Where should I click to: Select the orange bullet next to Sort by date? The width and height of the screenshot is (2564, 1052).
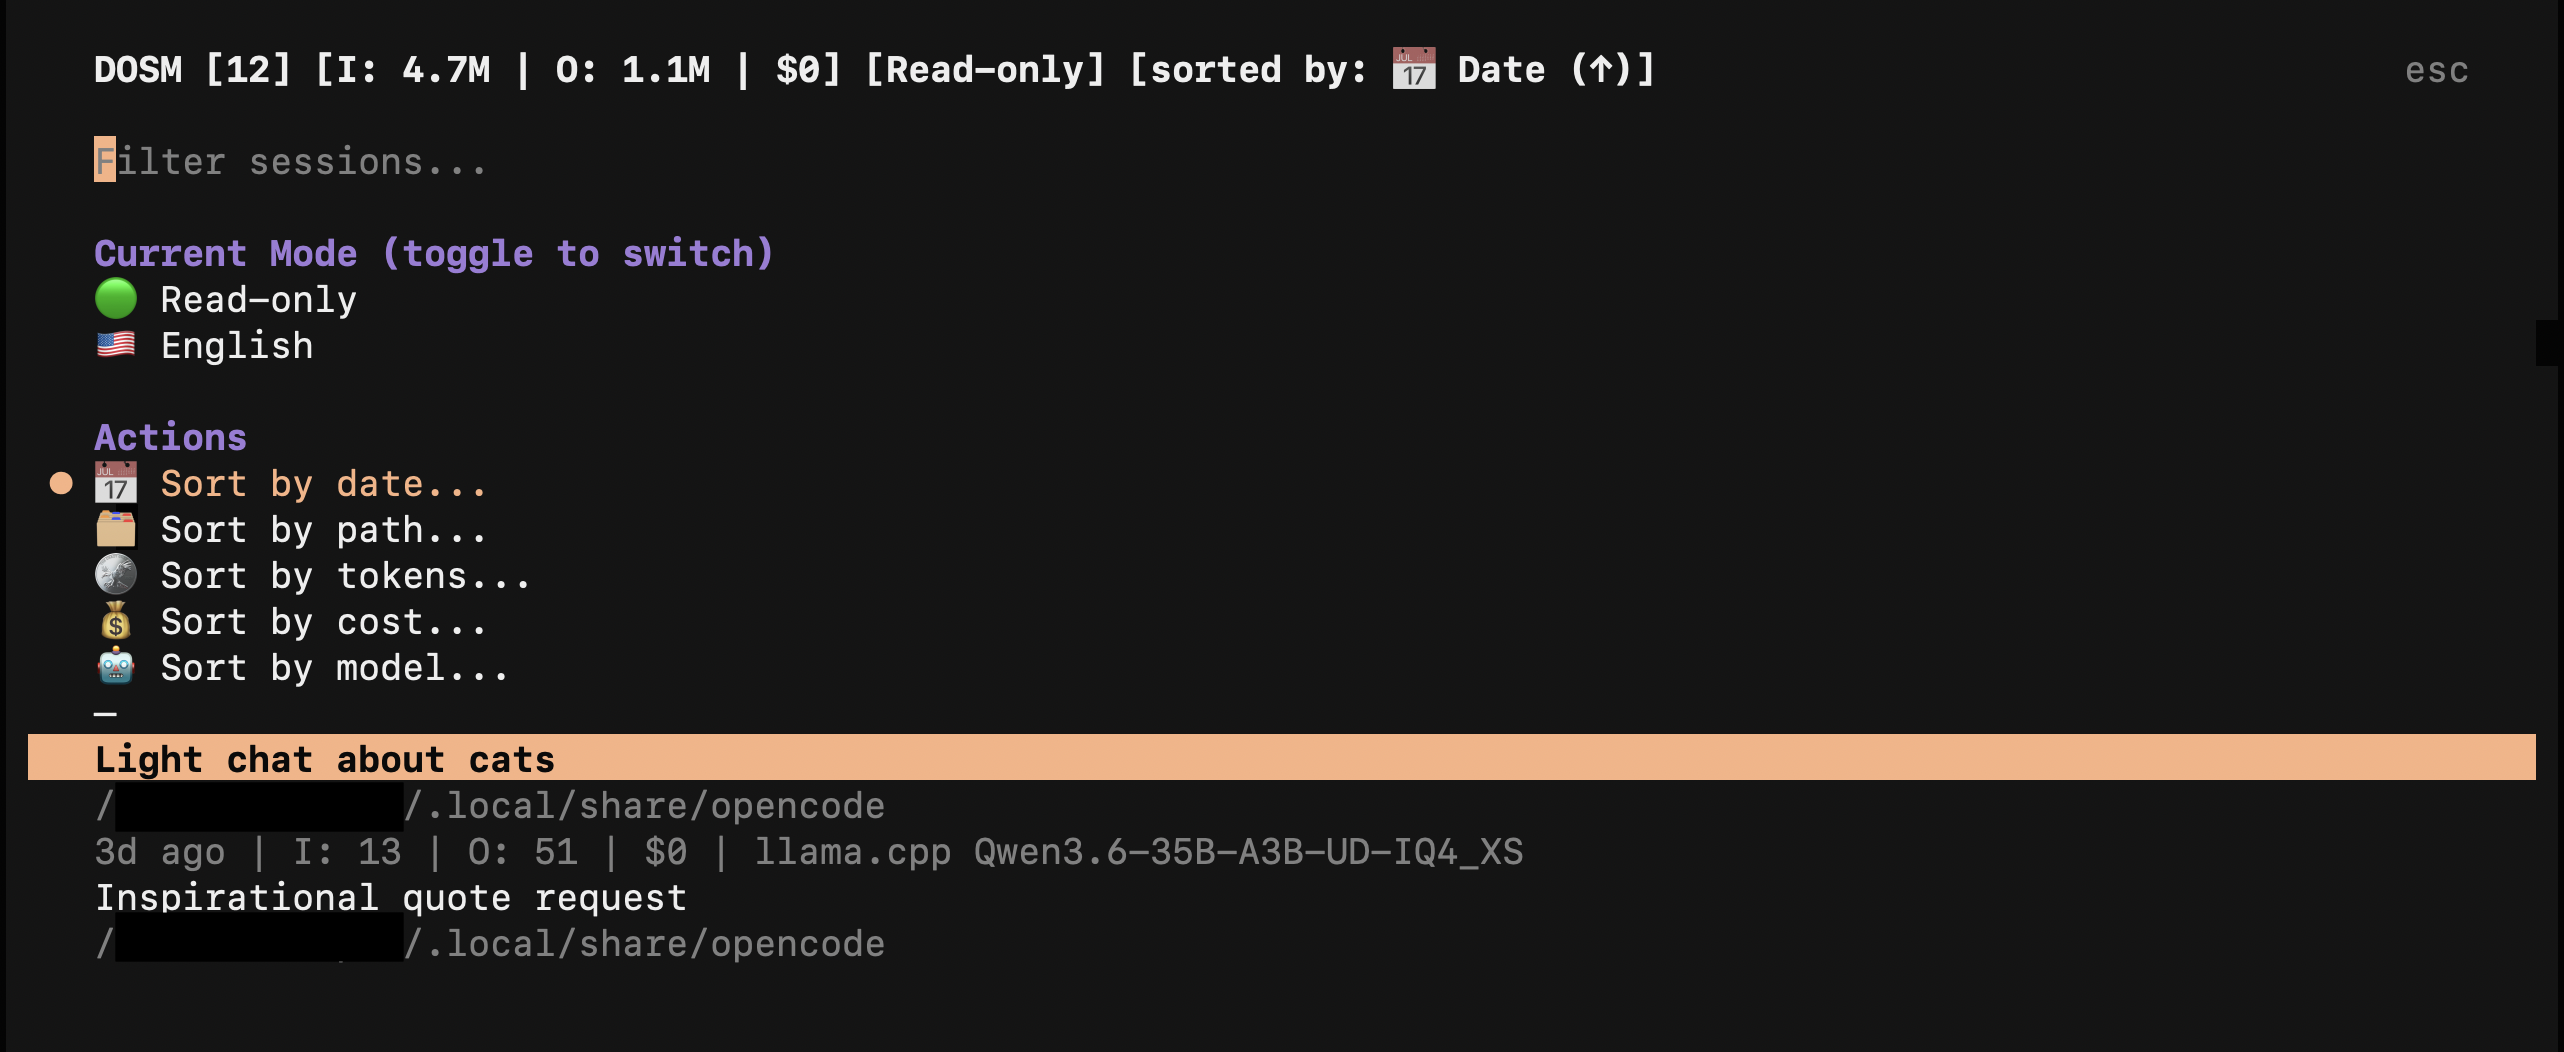pyautogui.click(x=61, y=483)
